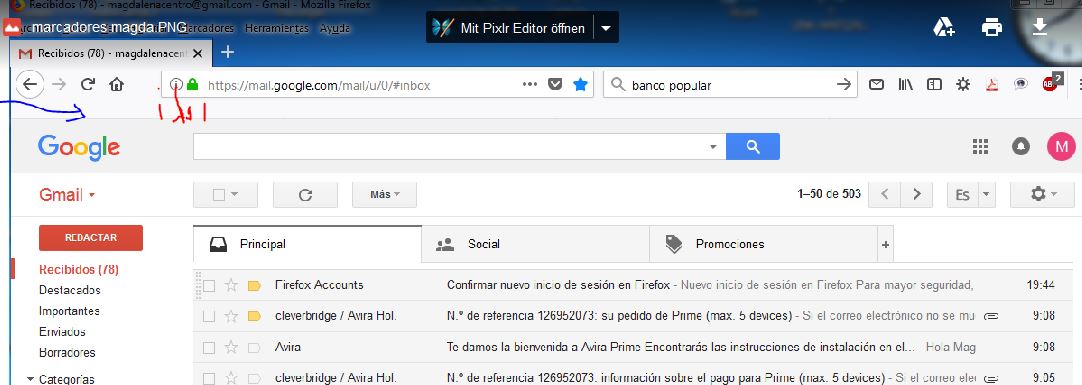Go to older messages page arrow

click(916, 195)
